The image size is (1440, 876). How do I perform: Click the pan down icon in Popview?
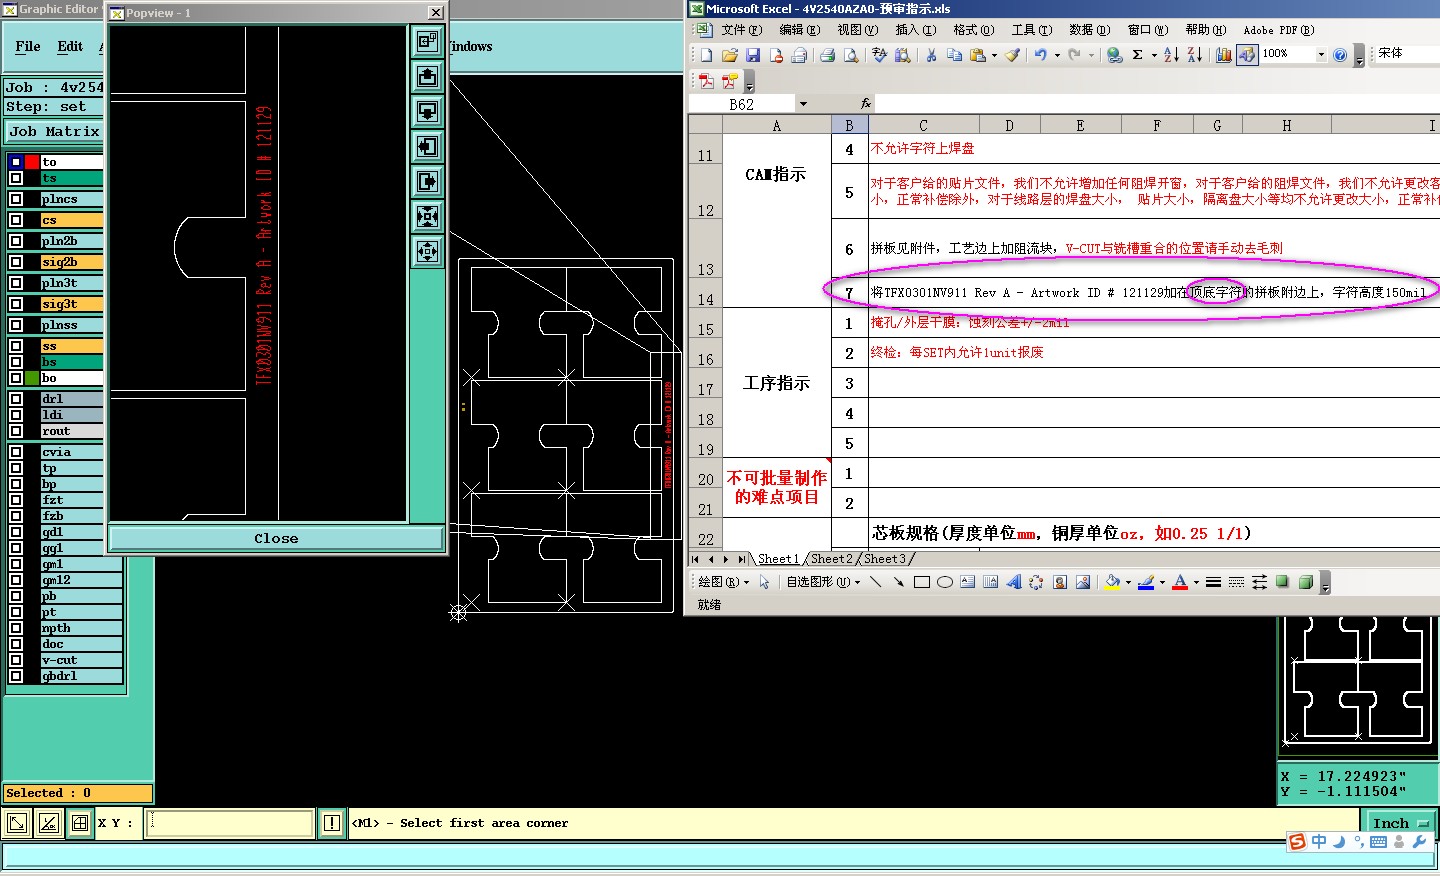click(427, 111)
